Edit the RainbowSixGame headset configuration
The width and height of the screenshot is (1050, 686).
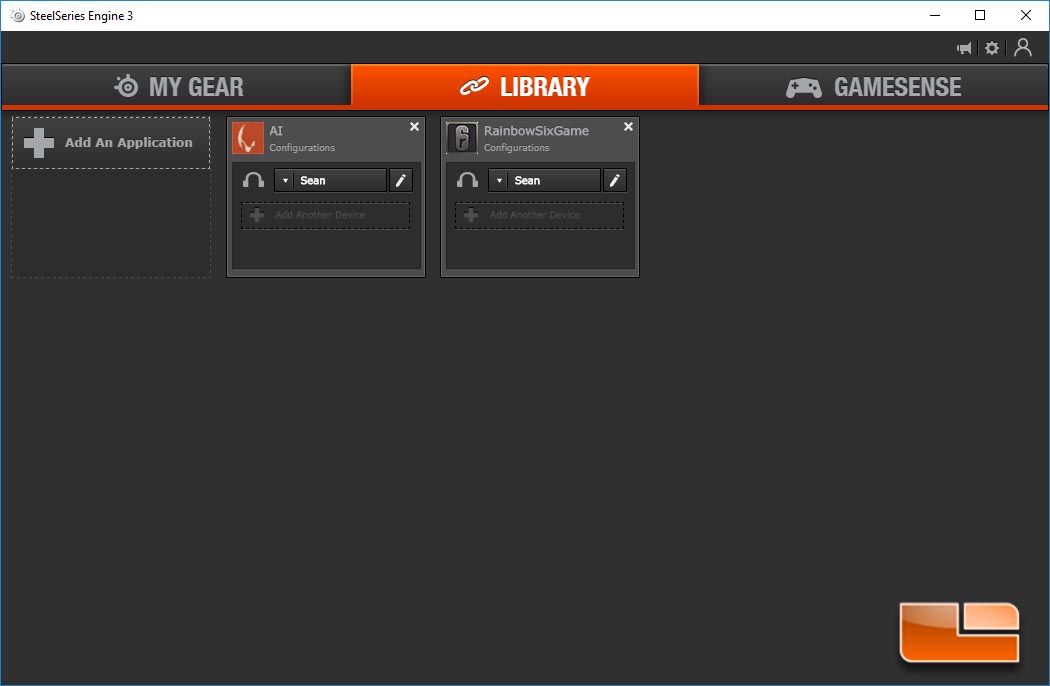click(x=615, y=180)
